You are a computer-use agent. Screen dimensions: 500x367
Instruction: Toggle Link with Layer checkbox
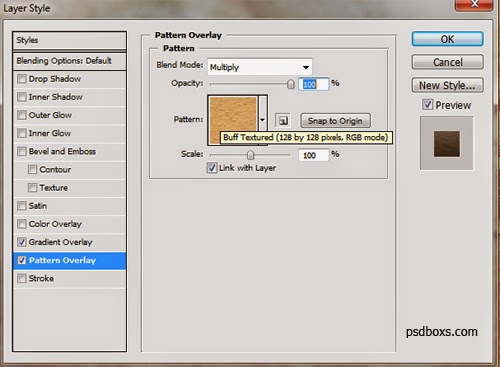click(x=212, y=168)
